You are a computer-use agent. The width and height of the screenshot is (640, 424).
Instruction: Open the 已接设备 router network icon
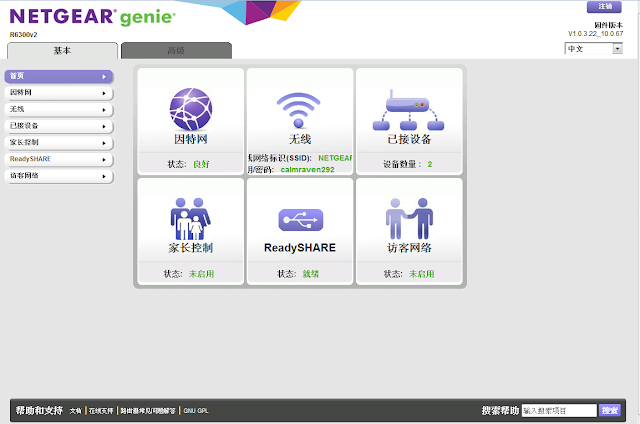click(x=408, y=110)
